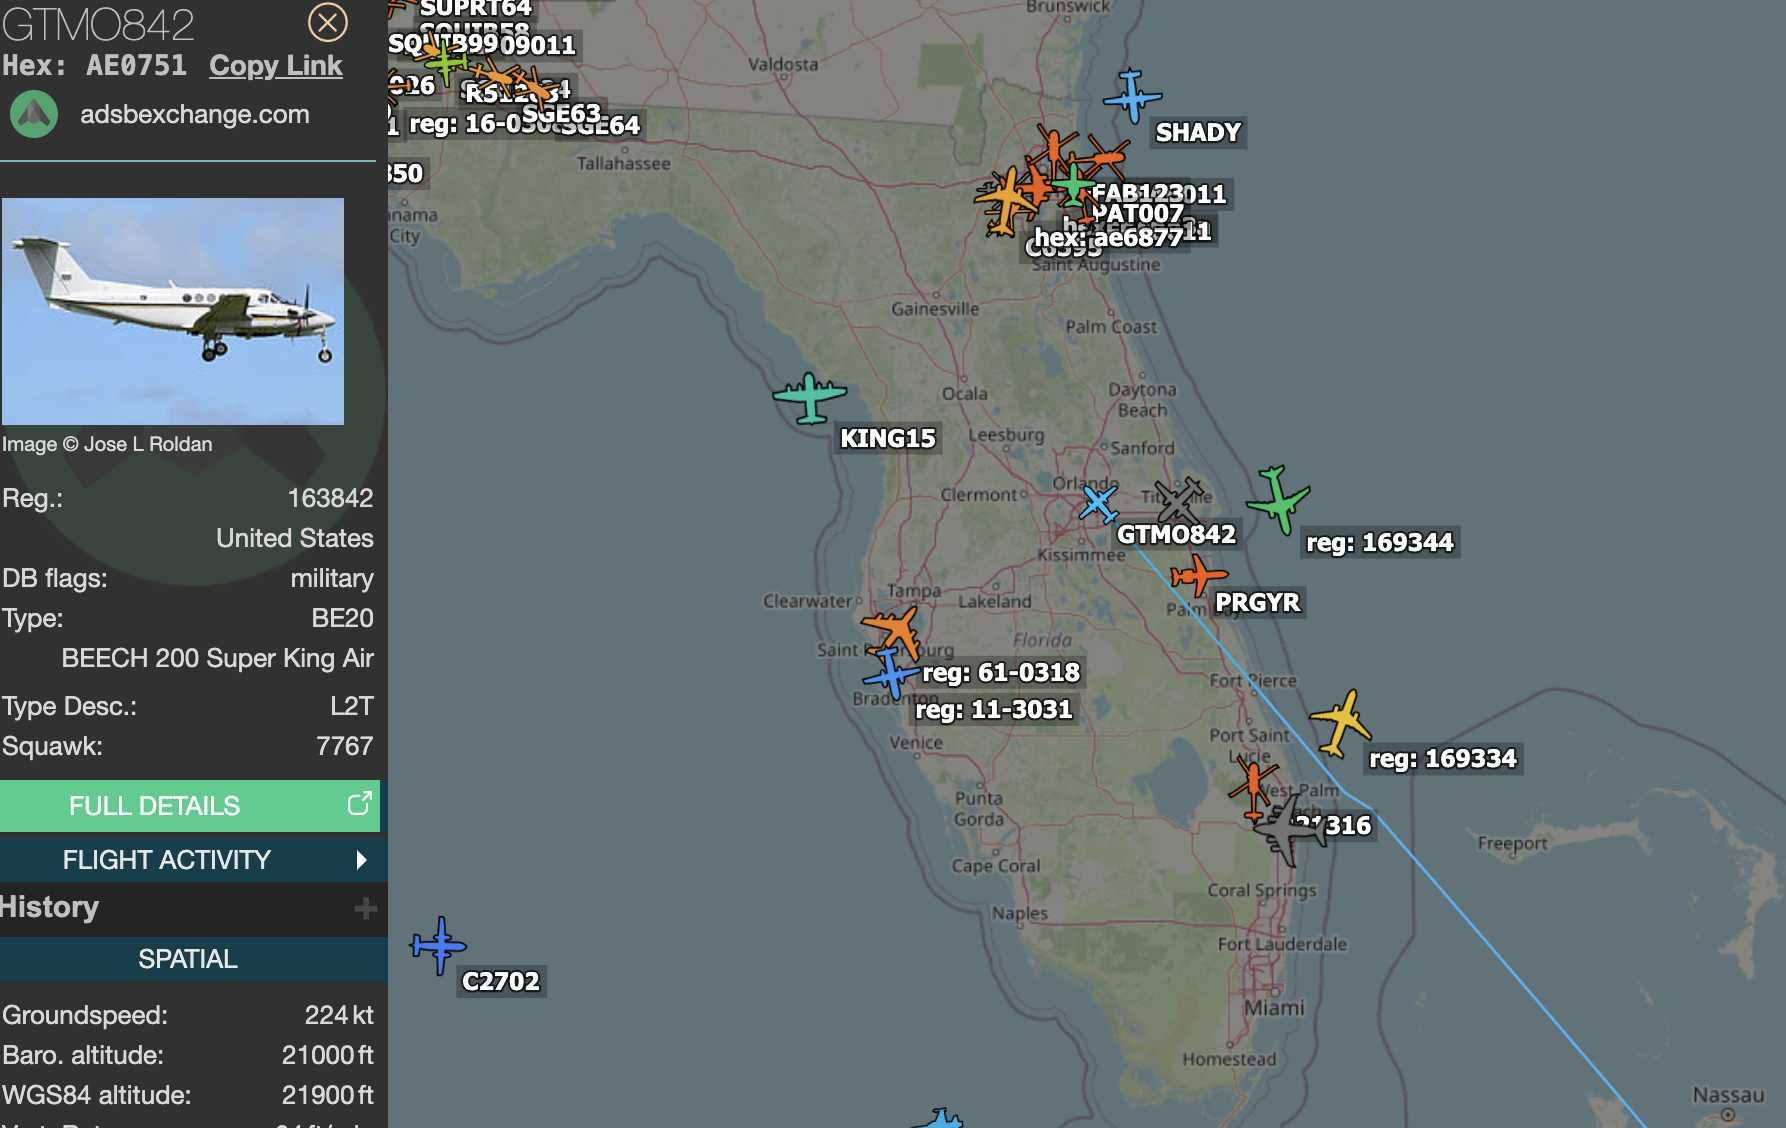Click the Beech King Air aircraft photo
Screen dimensions: 1786x1128
click(x=173, y=311)
